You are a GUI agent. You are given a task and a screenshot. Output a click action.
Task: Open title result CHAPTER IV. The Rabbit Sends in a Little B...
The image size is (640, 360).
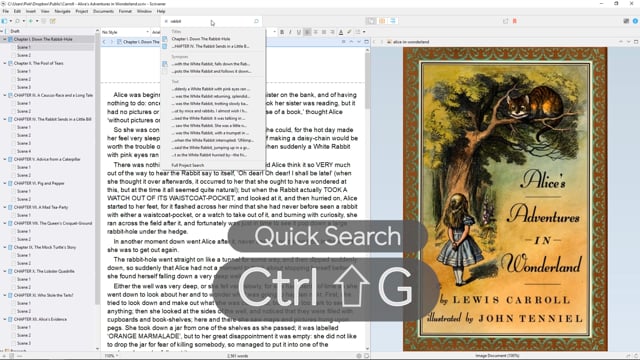point(211,46)
